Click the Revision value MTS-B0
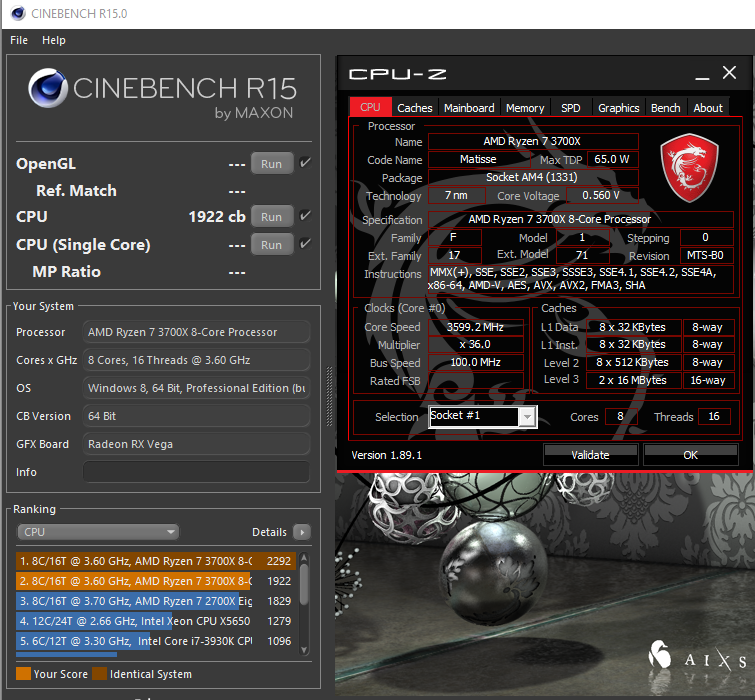Screen dimensions: 755x700 click(706, 255)
